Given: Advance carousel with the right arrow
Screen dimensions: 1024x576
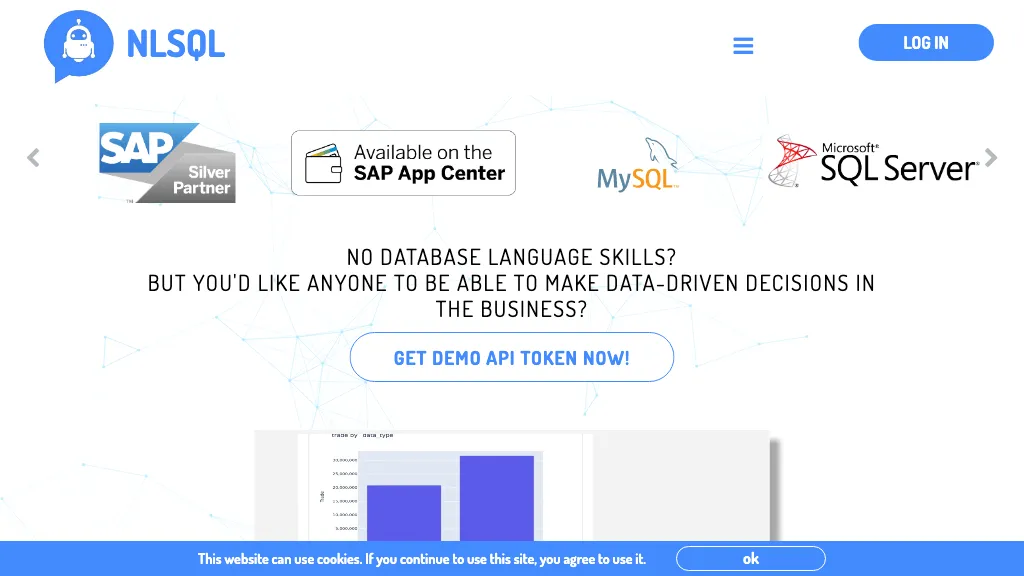Looking at the screenshot, I should click(x=990, y=157).
